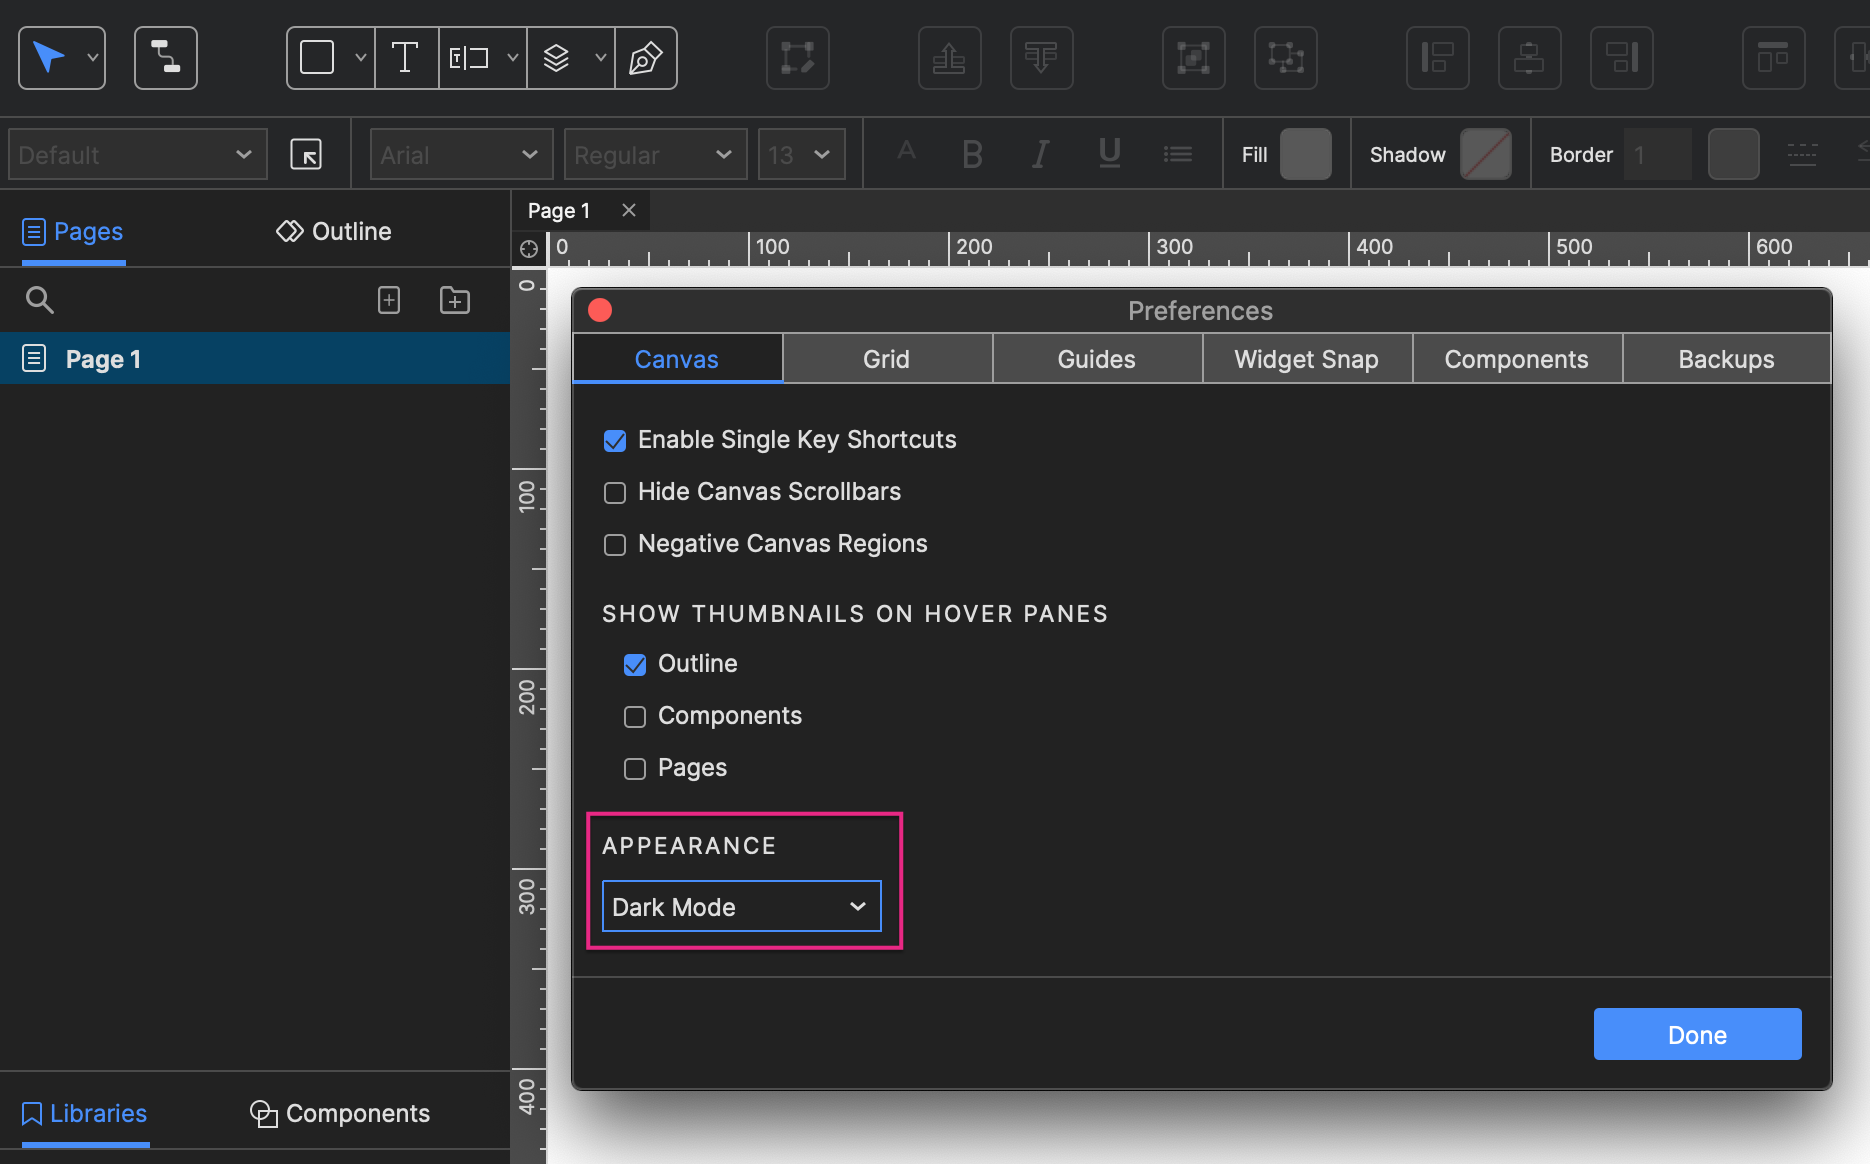This screenshot has height=1164, width=1870.
Task: Check Negative Canvas Regions
Action: tap(615, 545)
